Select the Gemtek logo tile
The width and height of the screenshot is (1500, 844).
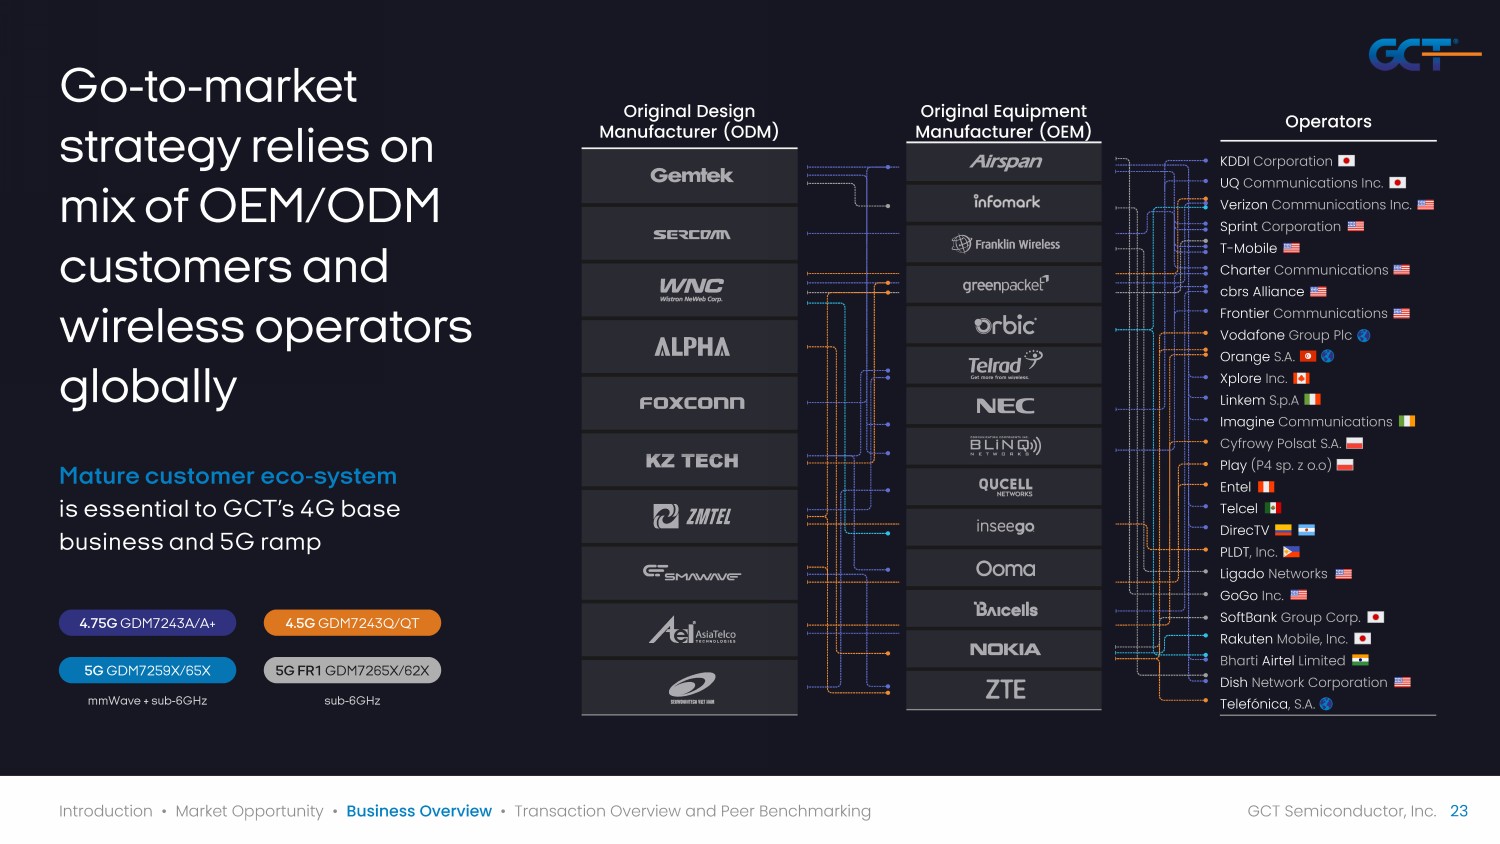click(690, 176)
